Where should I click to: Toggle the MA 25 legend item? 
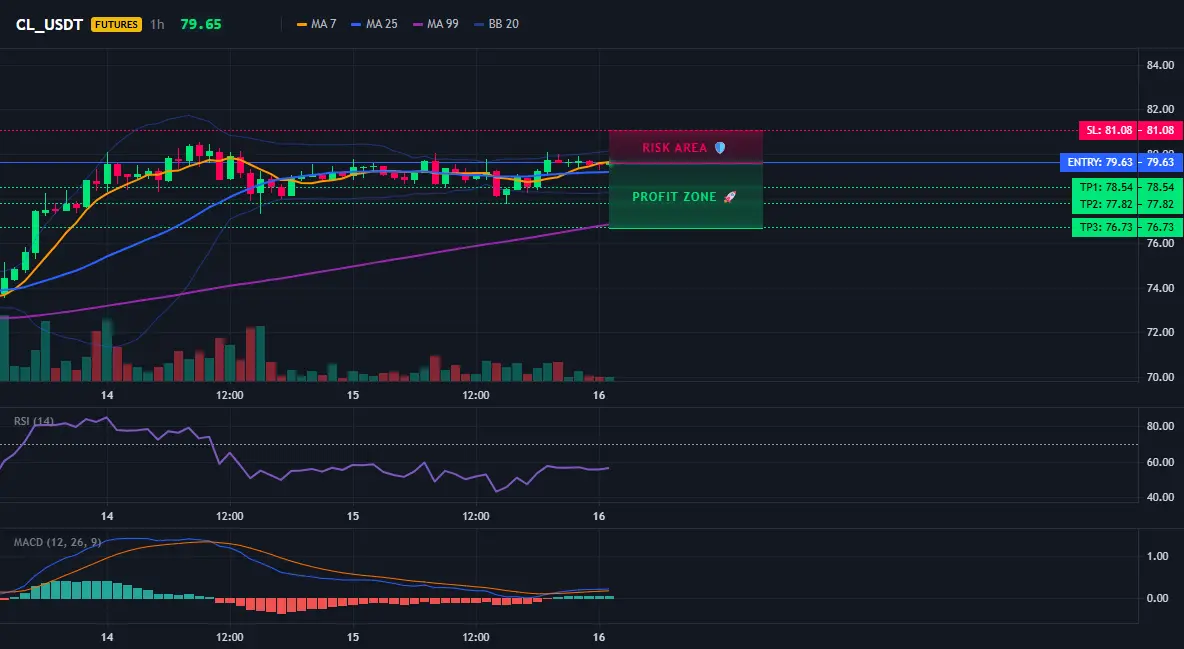375,24
